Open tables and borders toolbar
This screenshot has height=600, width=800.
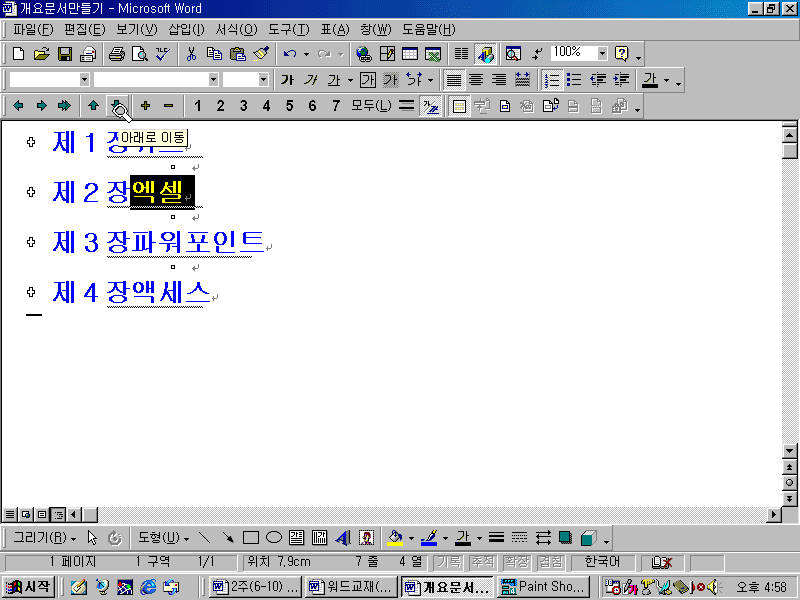click(x=387, y=54)
